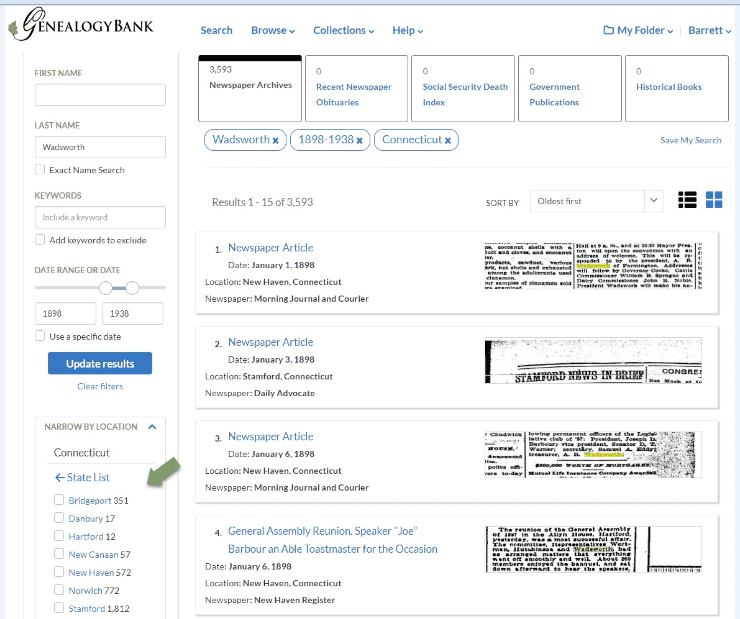Select the Danbury 17 checkbox
The height and width of the screenshot is (619, 740).
tap(59, 518)
